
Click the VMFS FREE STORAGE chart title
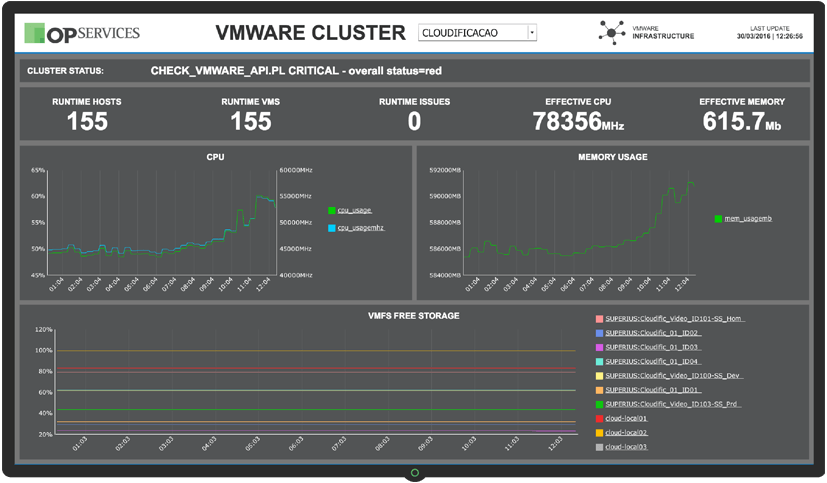pos(414,316)
